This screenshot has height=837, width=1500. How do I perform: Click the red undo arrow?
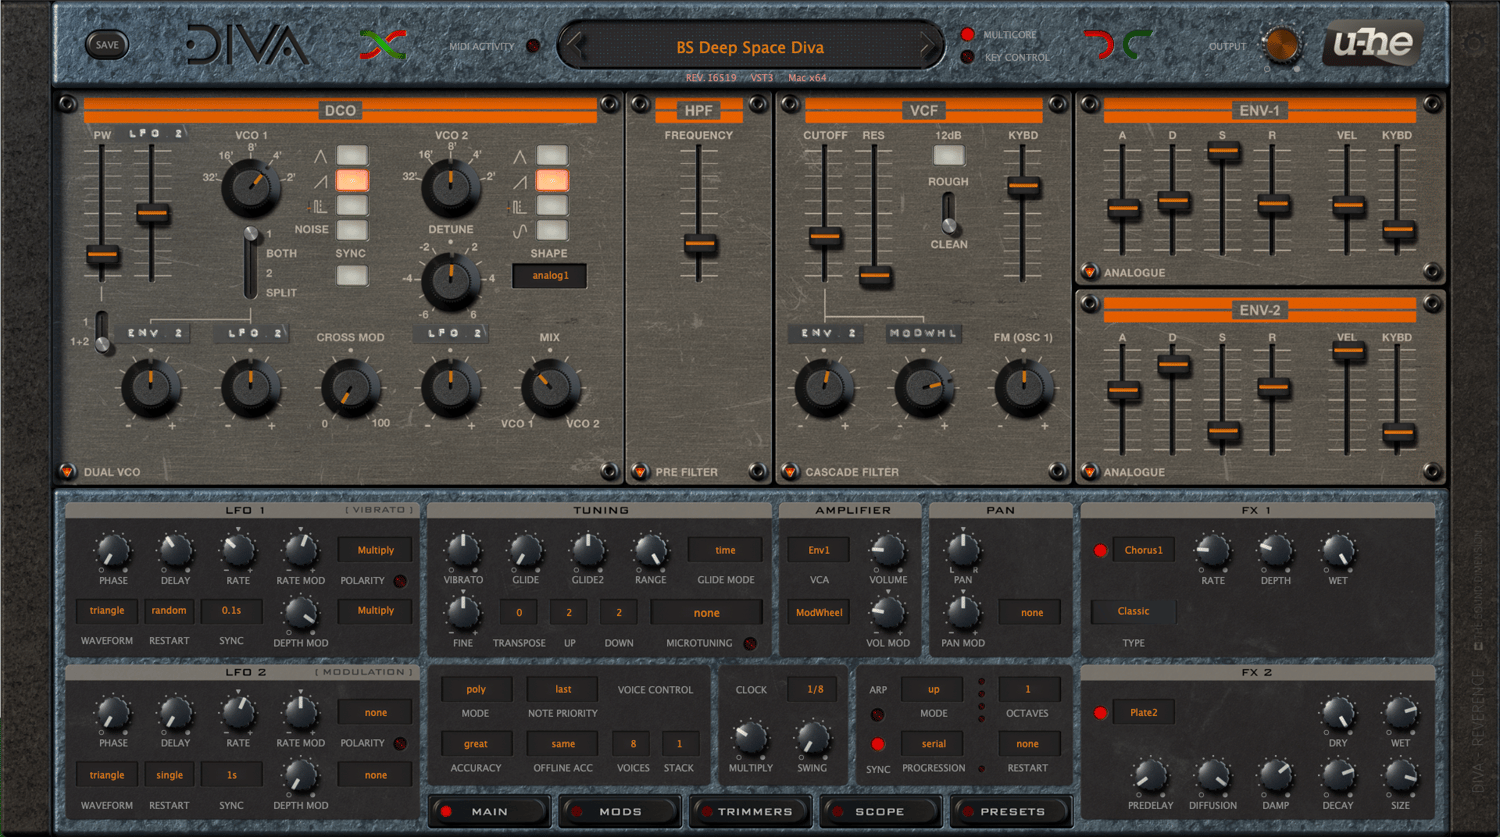point(1098,45)
